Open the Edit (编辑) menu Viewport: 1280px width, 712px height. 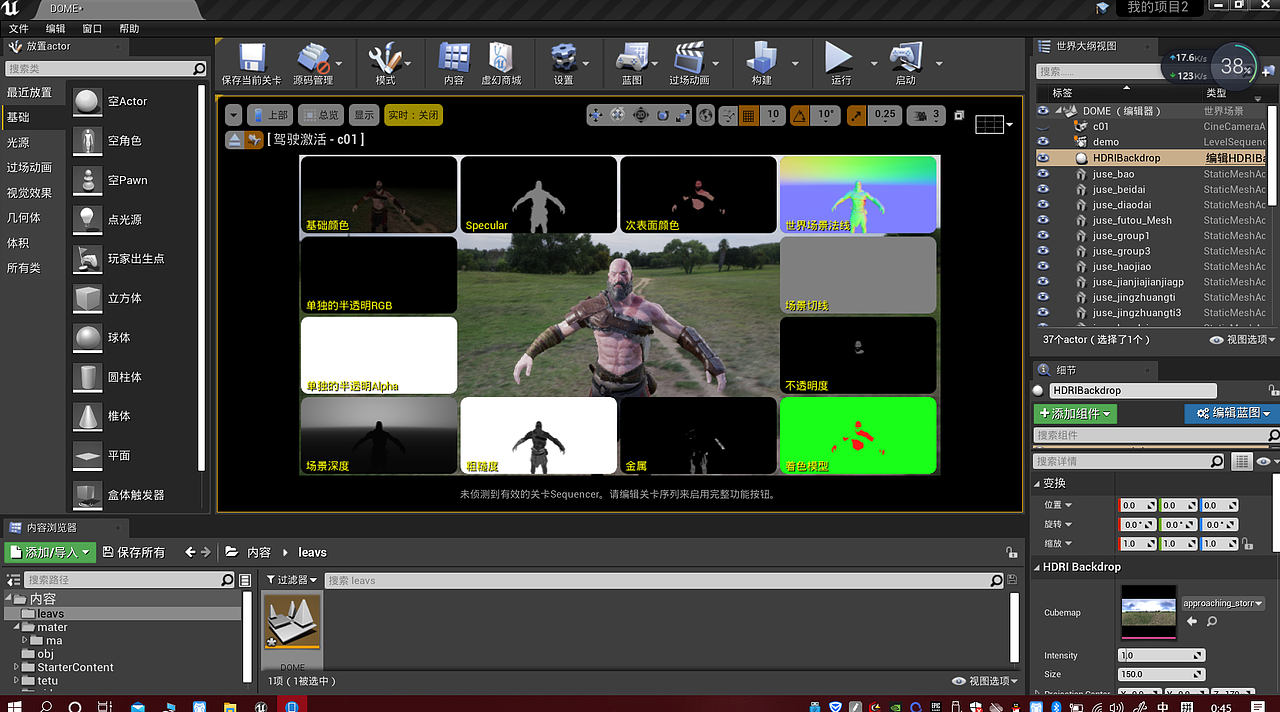tap(56, 29)
